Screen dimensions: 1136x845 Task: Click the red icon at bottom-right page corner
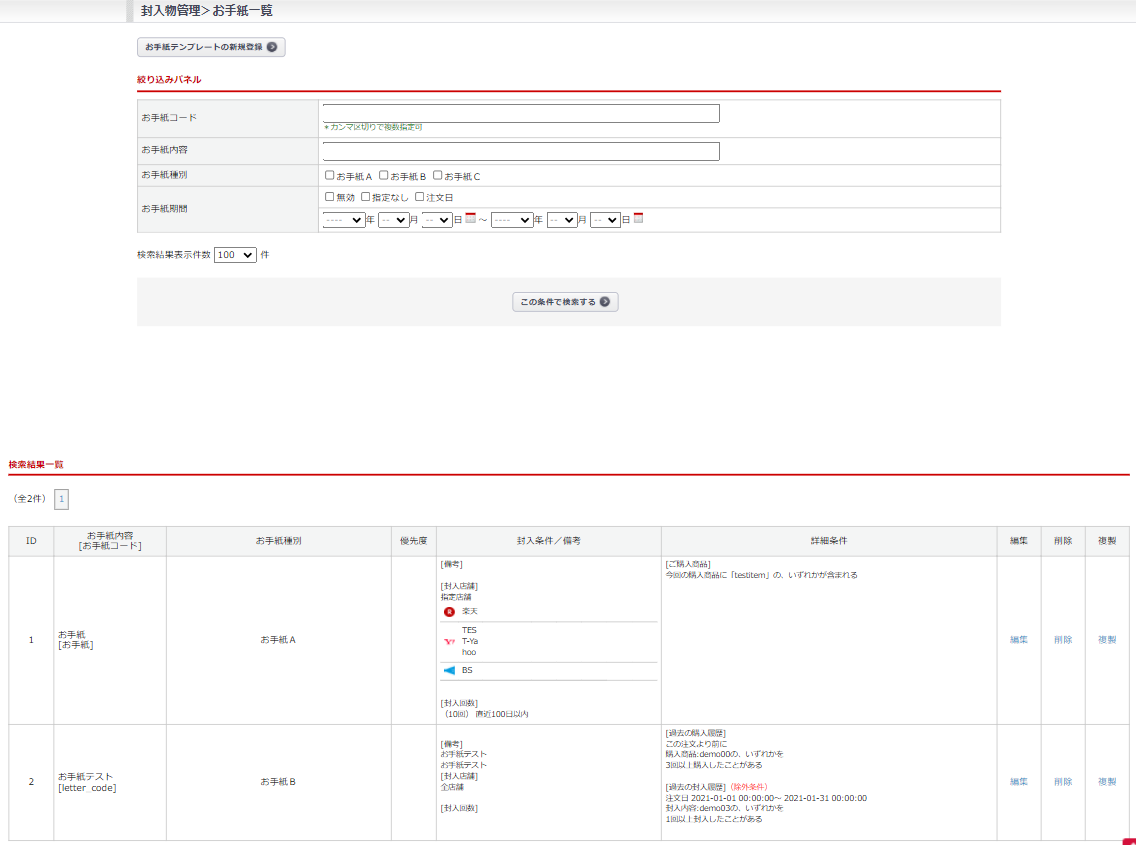[x=1129, y=841]
